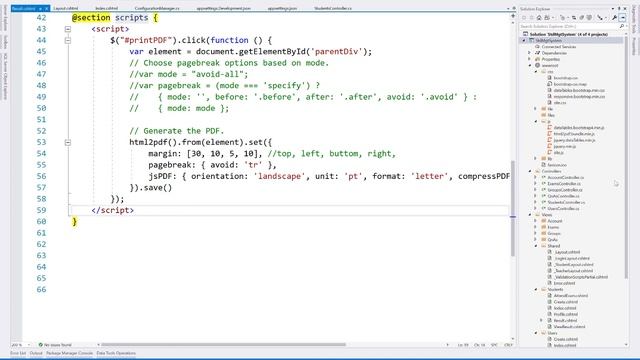Collapse the script tag outlining region
The width and height of the screenshot is (640, 360).
(x=68, y=29)
